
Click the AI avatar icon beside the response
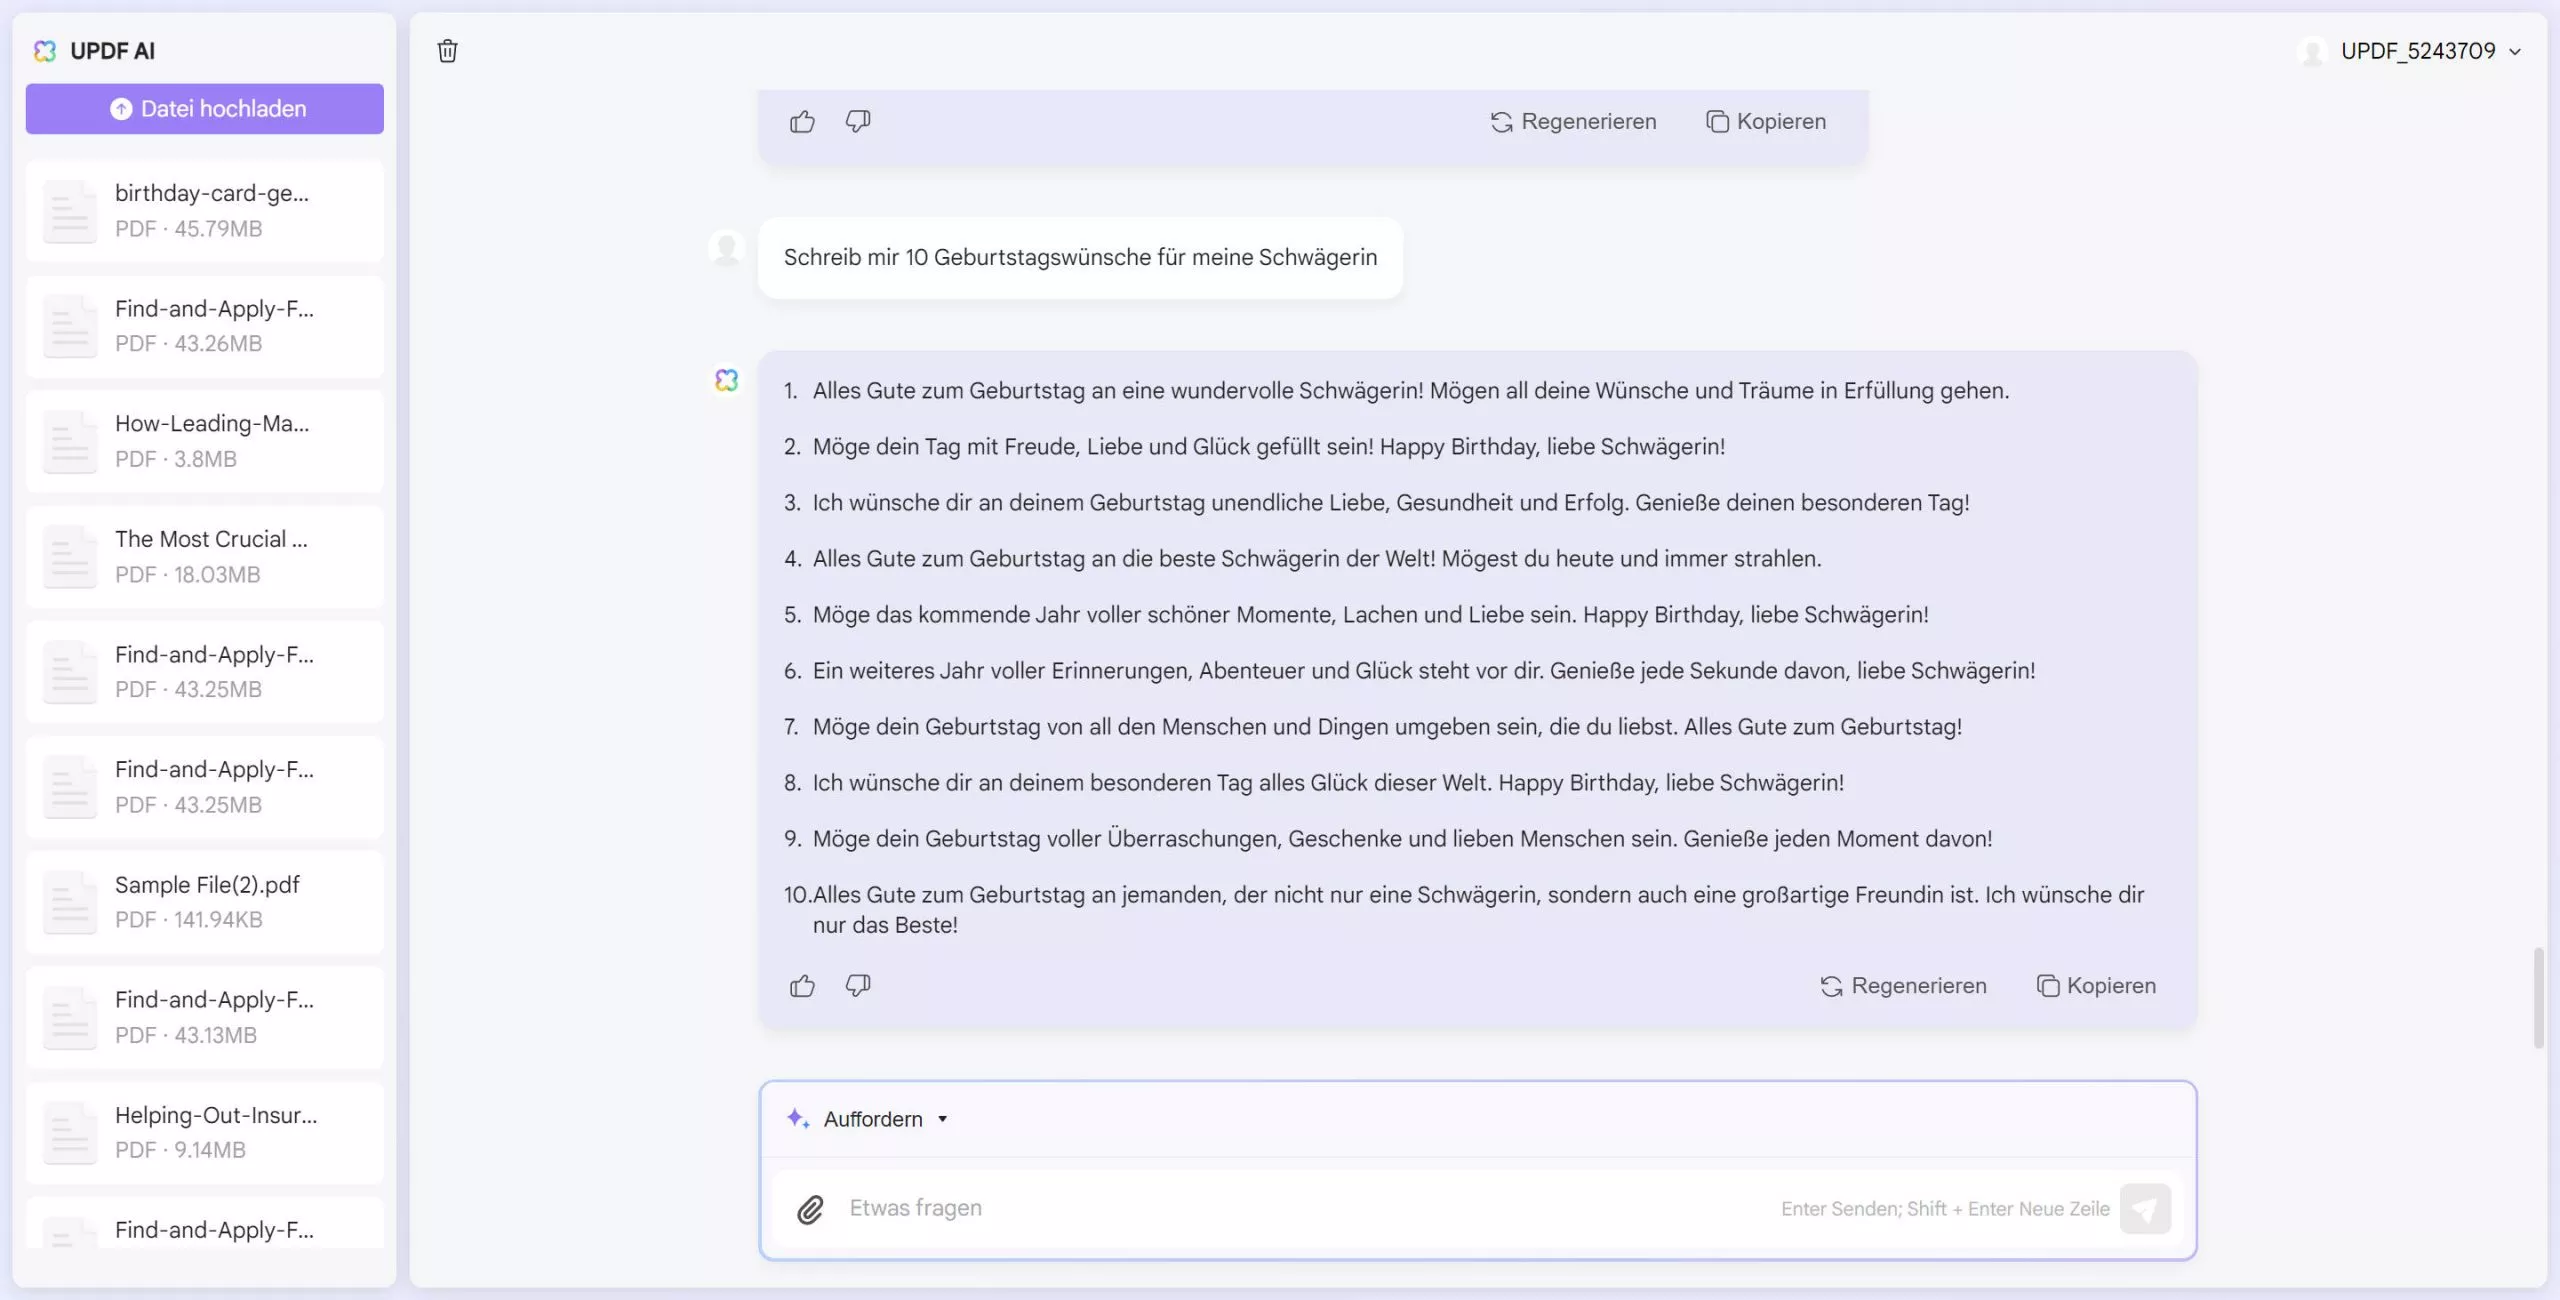727,380
